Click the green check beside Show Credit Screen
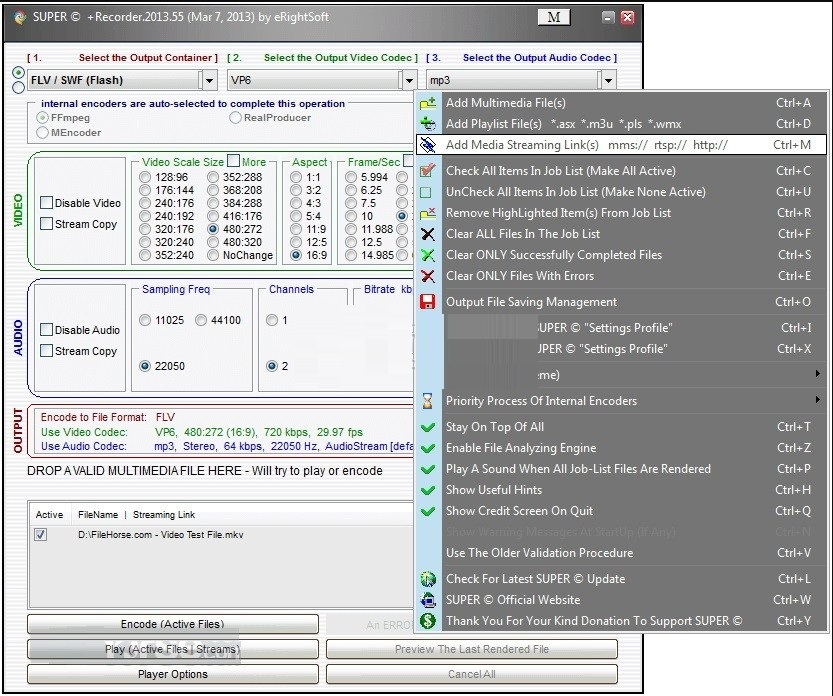Image resolution: width=833 pixels, height=696 pixels. coord(428,511)
